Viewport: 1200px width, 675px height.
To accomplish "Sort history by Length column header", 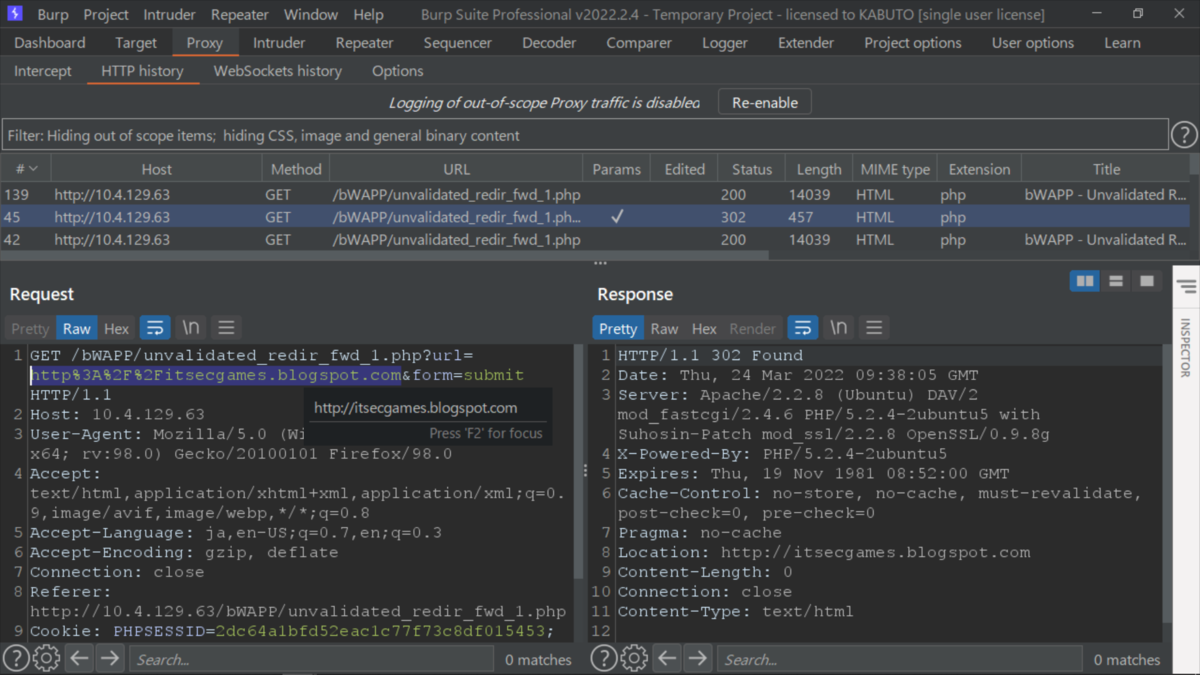I will click(x=819, y=169).
